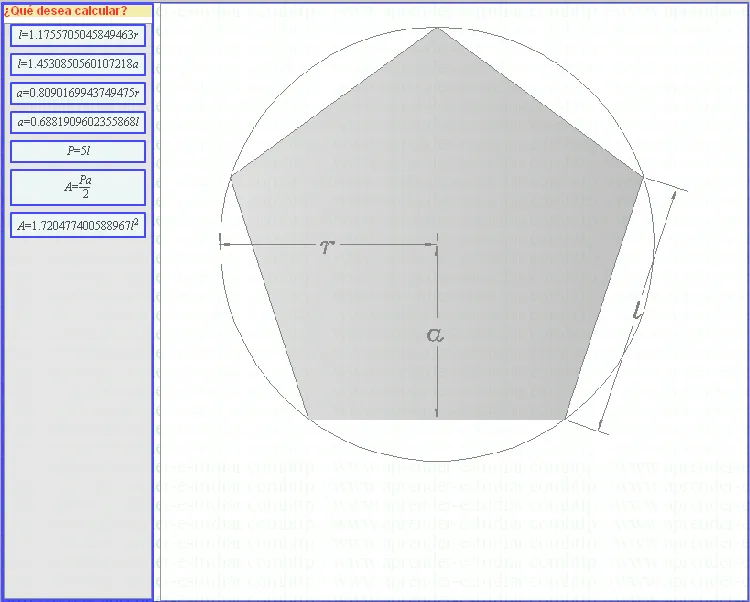Select the l=1.453085056010721a formula
Viewport: 750px width, 602px height.
point(78,63)
